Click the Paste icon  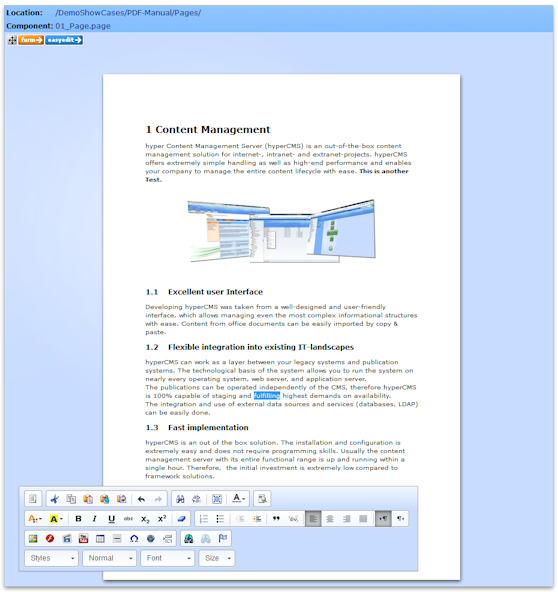pos(88,499)
